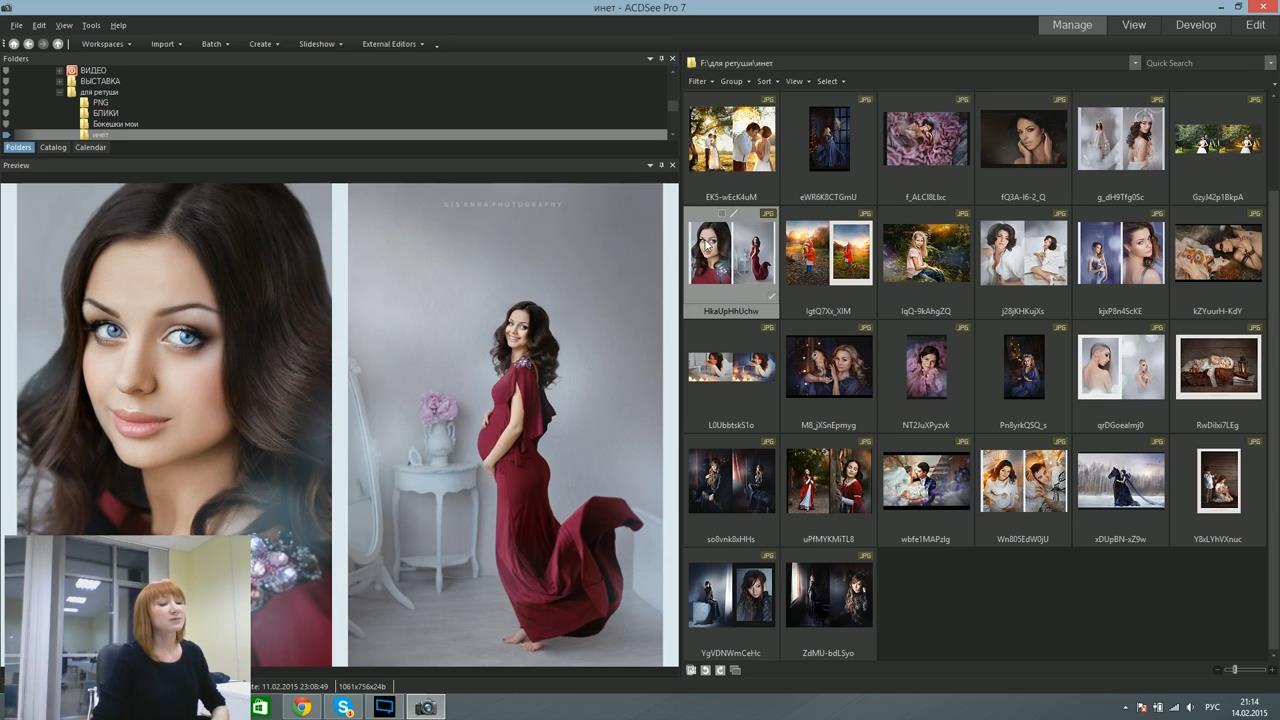Collapse the для ретуши folder node
Viewport: 1280px width, 720px height.
click(59, 92)
